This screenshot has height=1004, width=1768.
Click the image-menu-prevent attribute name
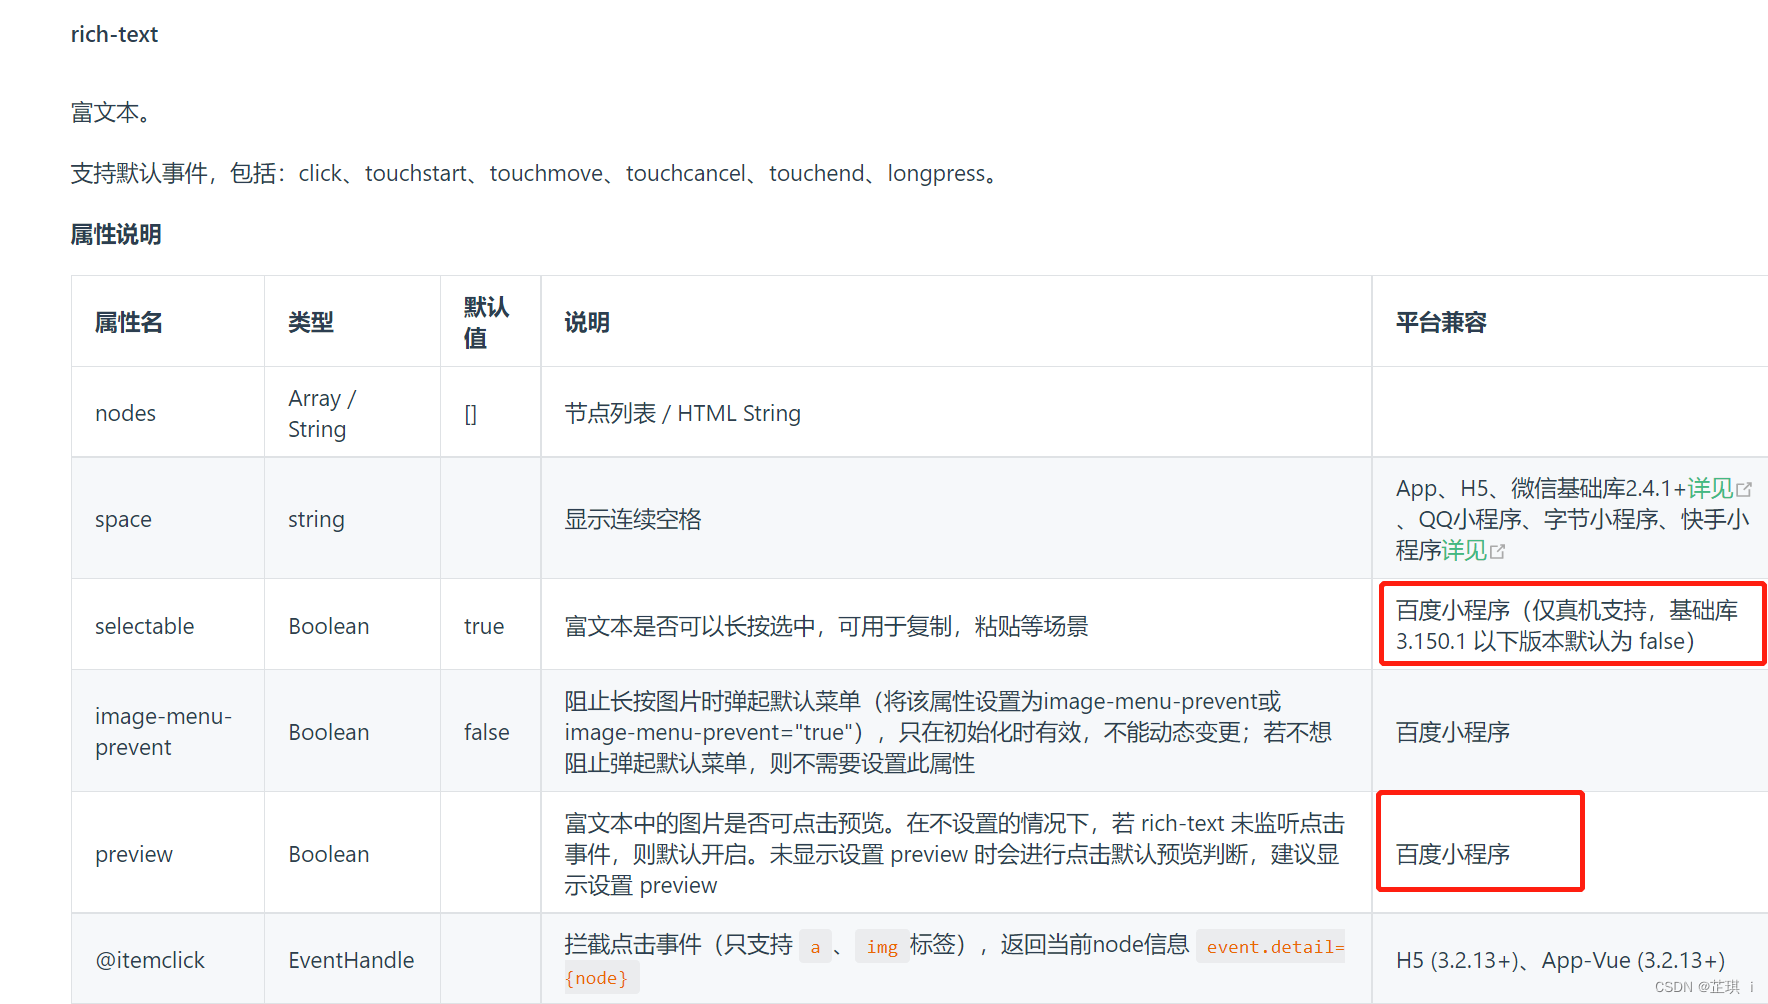164,731
